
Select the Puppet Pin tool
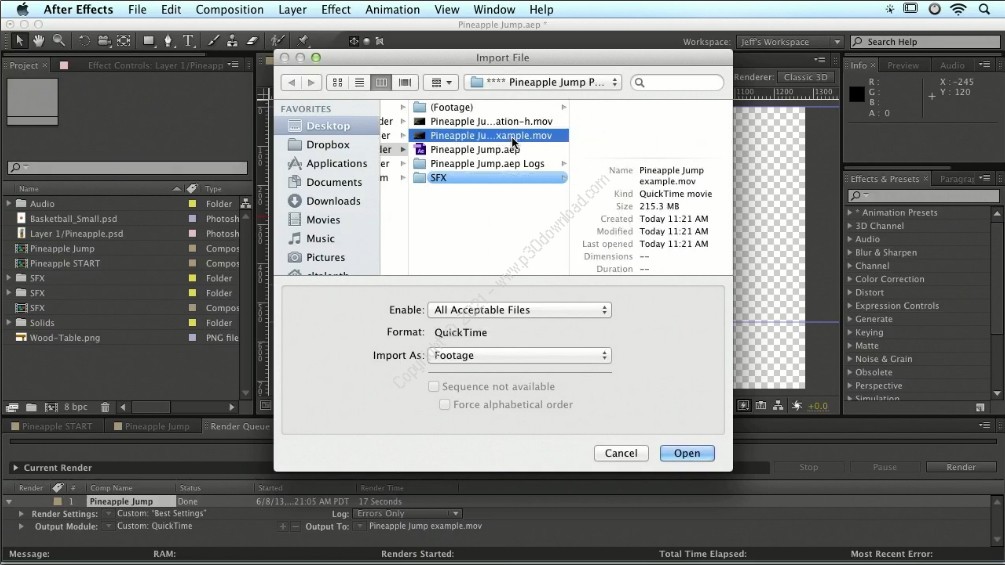[x=303, y=41]
